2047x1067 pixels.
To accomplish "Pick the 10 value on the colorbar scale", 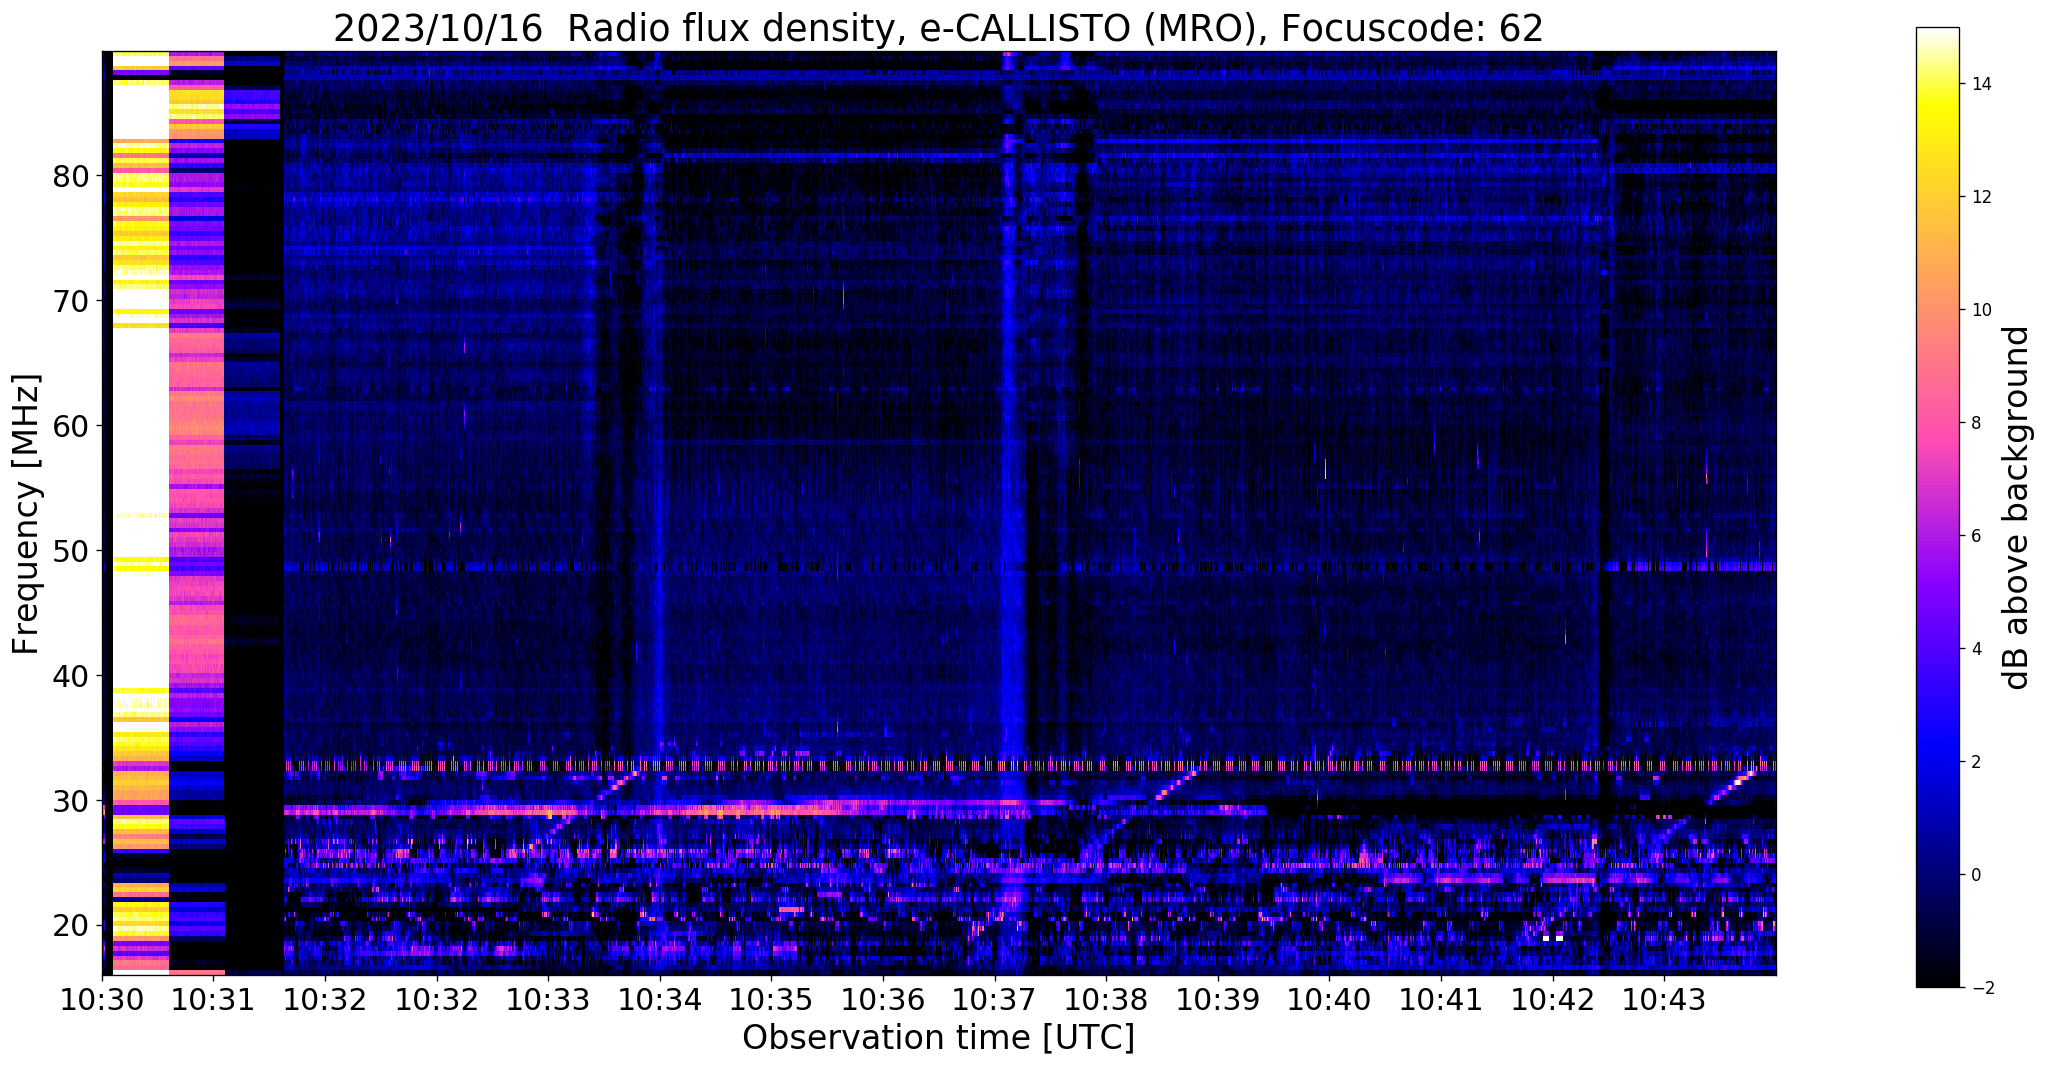I will point(1980,310).
